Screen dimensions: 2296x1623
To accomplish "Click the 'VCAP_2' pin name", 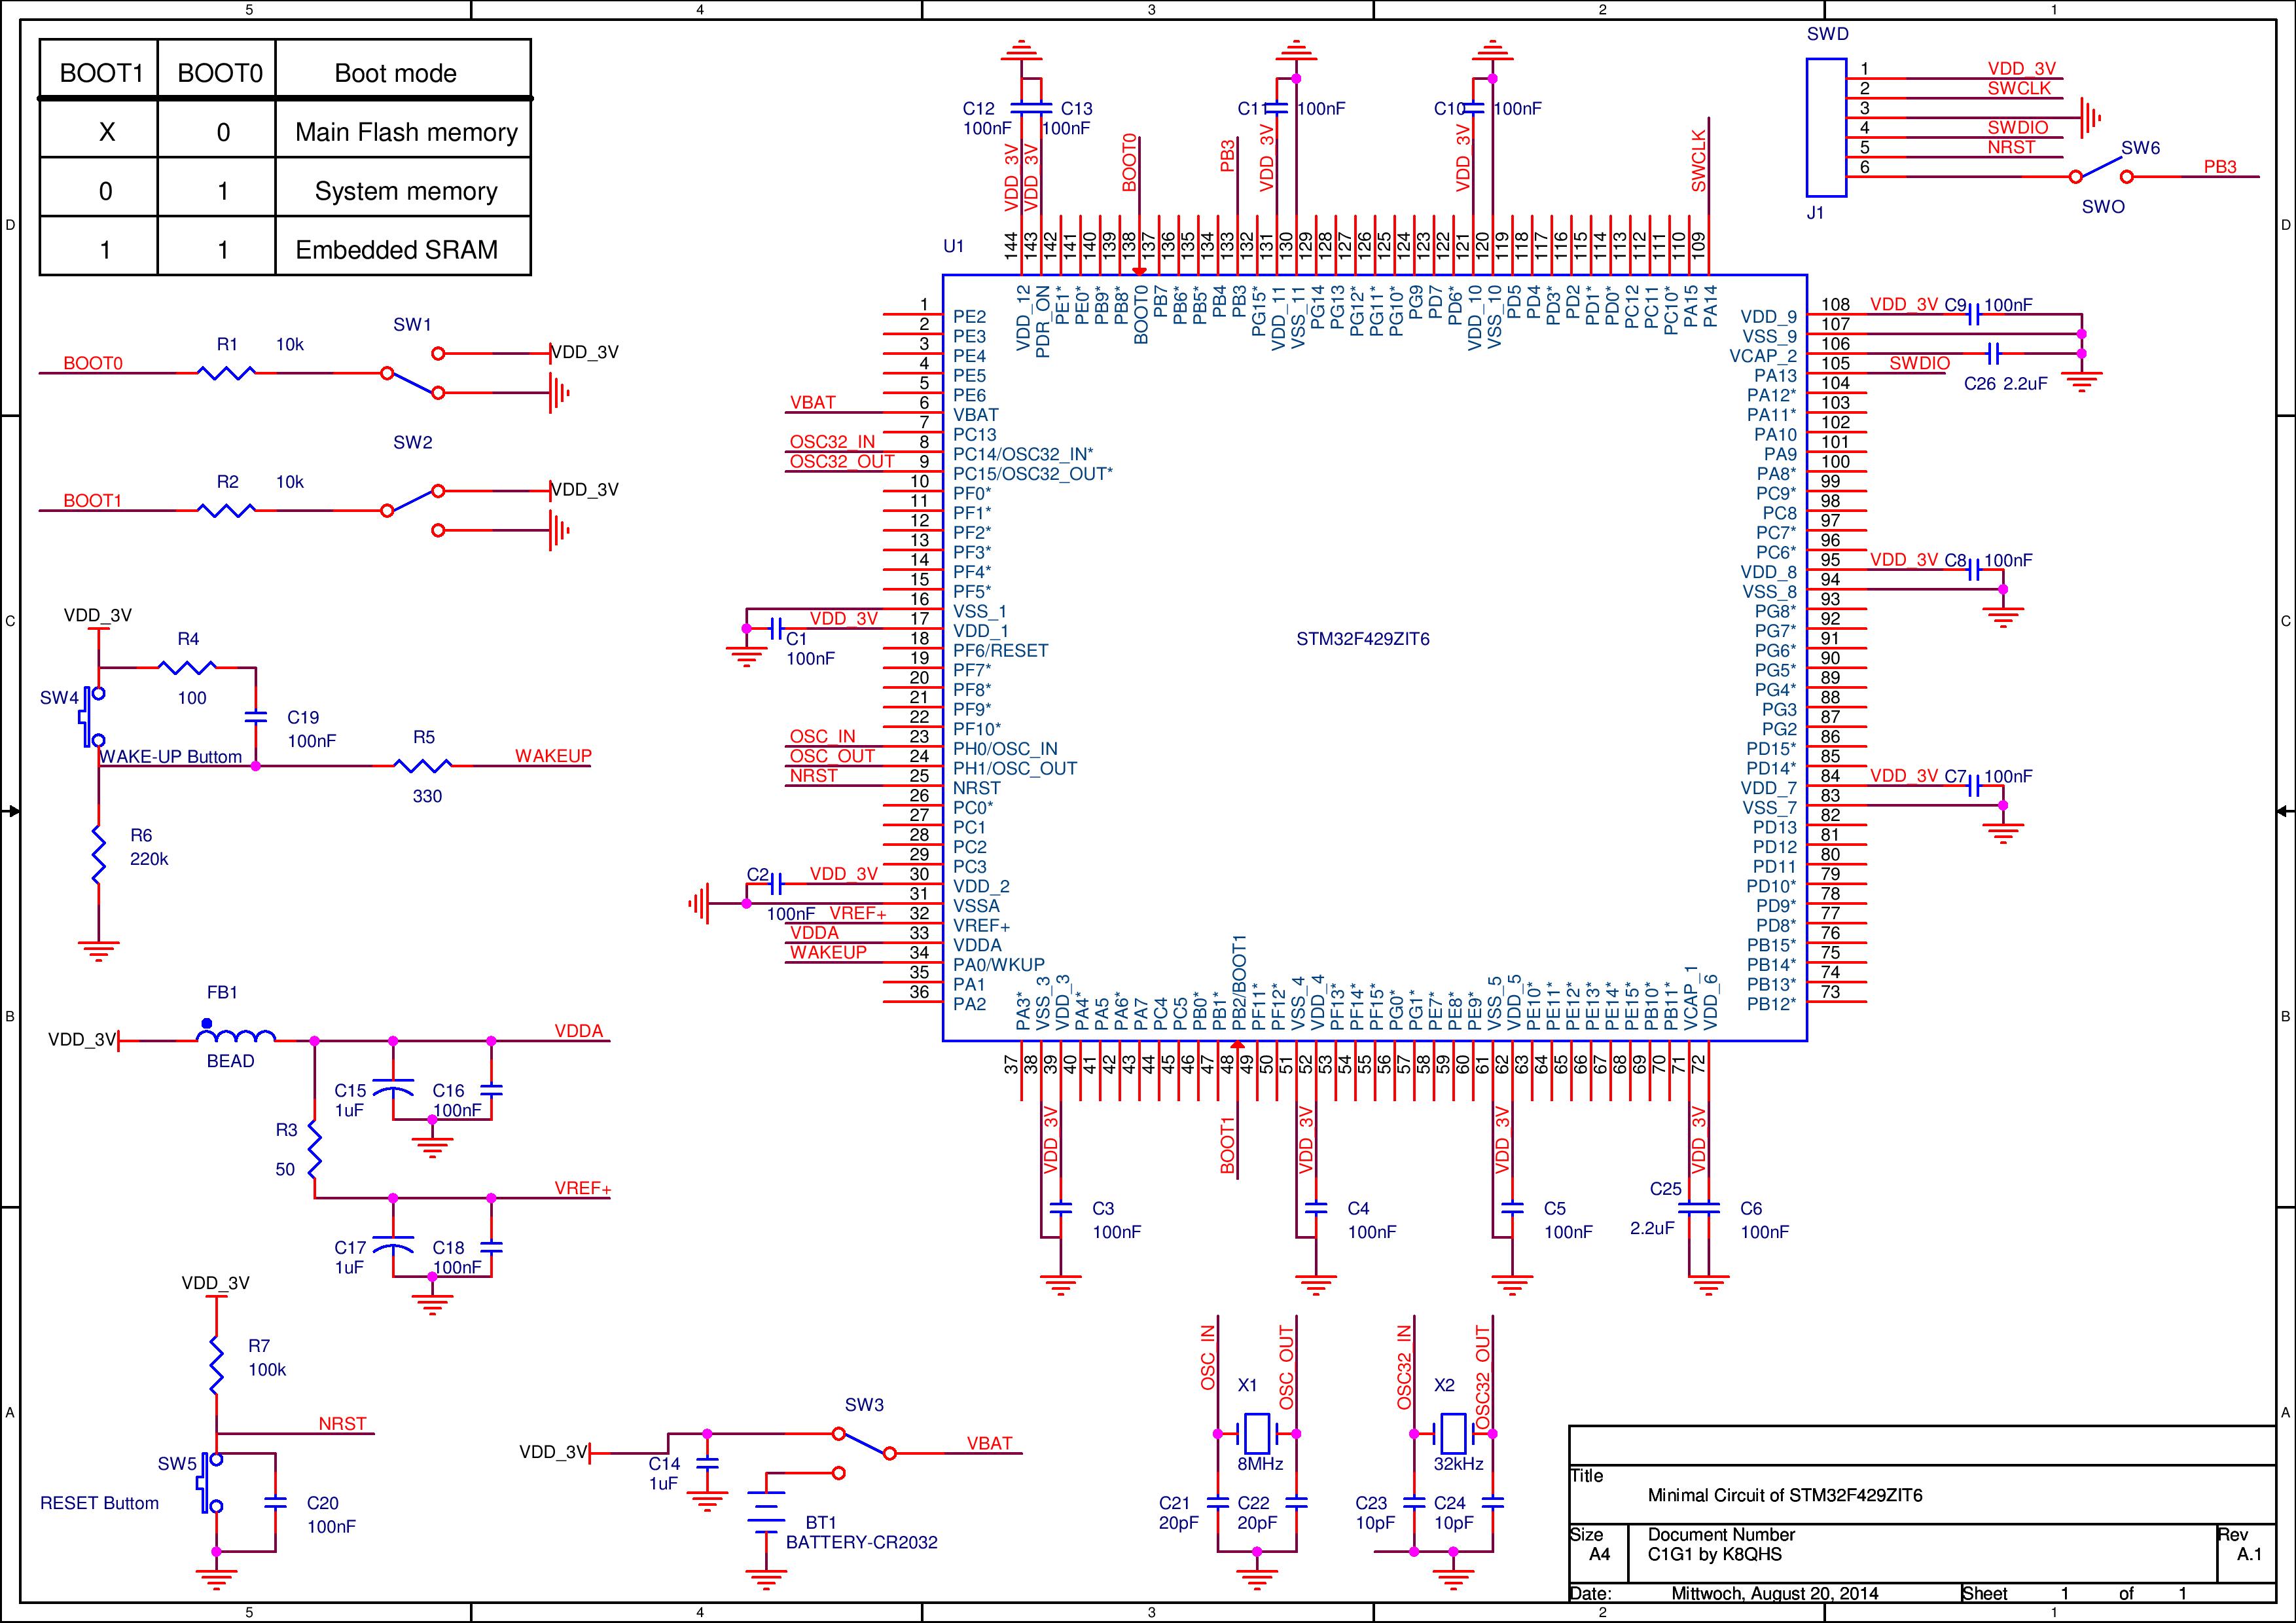I will (1763, 356).
